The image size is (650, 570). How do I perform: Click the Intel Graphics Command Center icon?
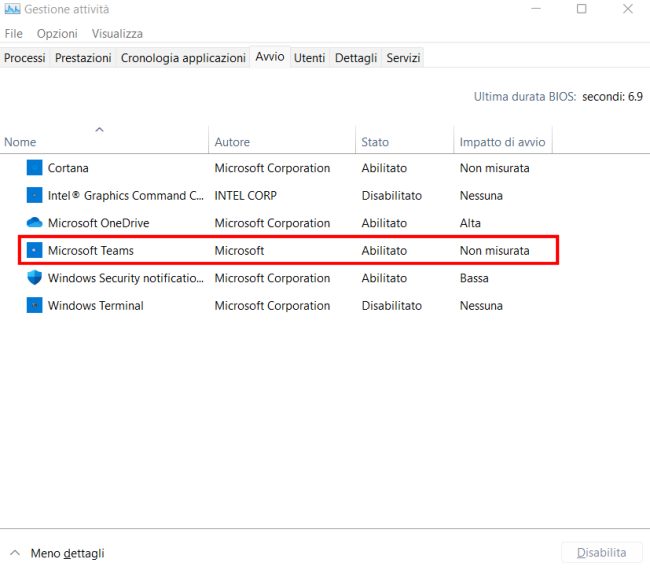[34, 195]
